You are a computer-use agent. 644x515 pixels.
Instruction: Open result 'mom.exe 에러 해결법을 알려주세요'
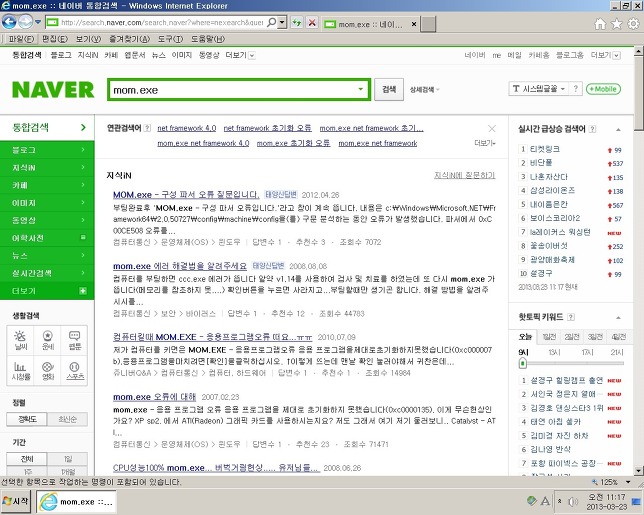click(x=180, y=266)
